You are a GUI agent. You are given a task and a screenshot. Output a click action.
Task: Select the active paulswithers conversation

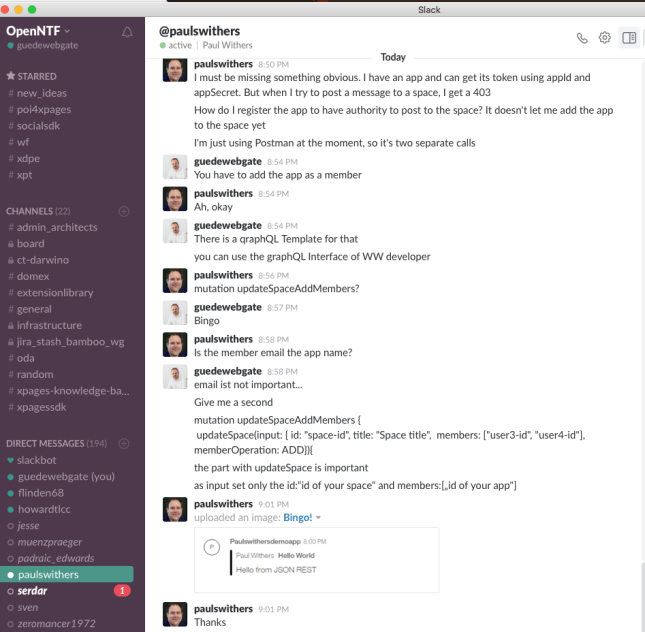pos(67,574)
